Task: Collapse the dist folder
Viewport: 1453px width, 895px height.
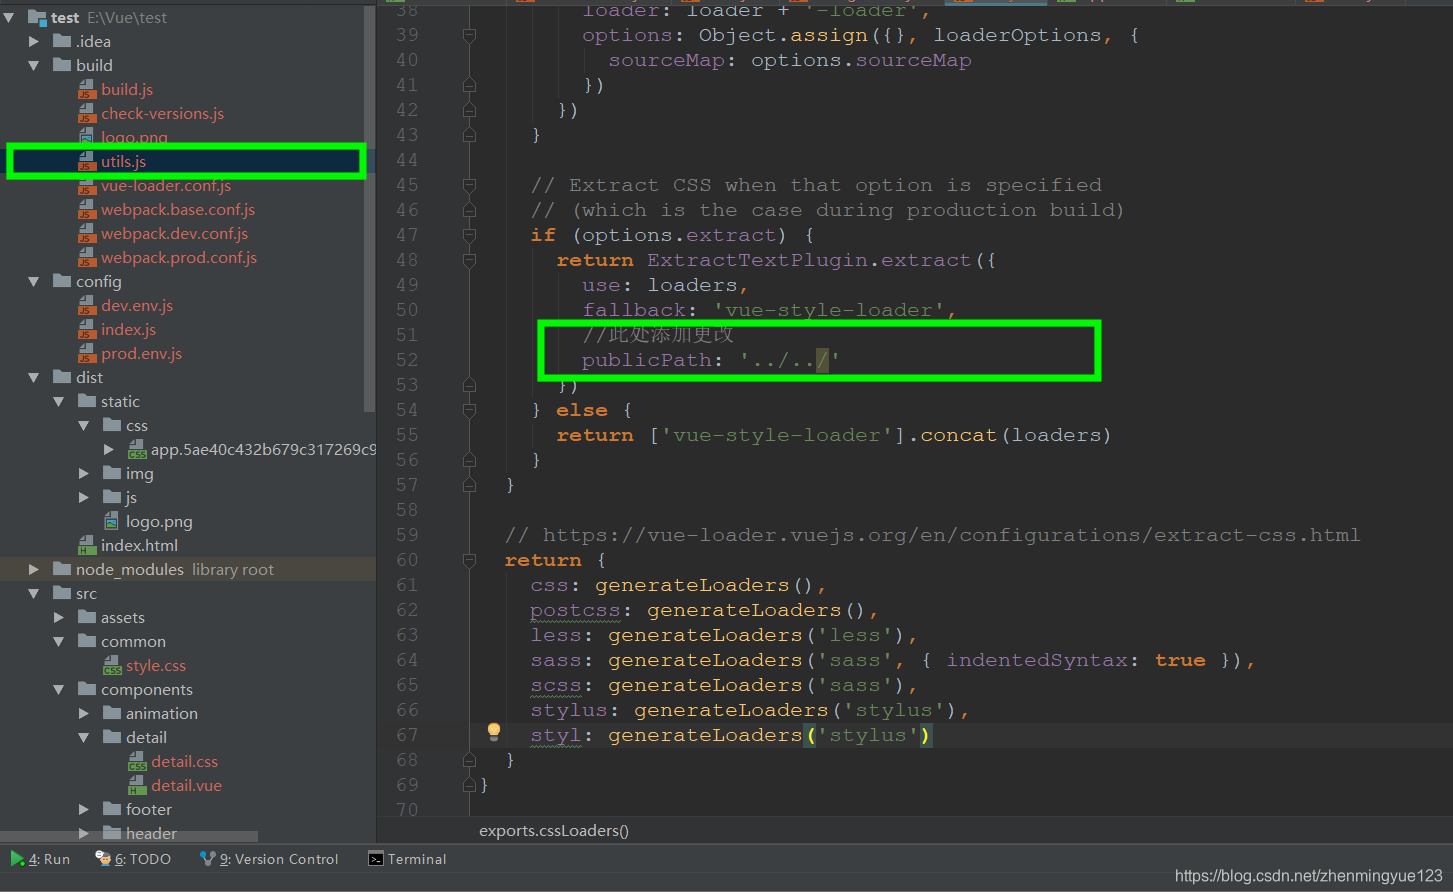Action: (34, 377)
